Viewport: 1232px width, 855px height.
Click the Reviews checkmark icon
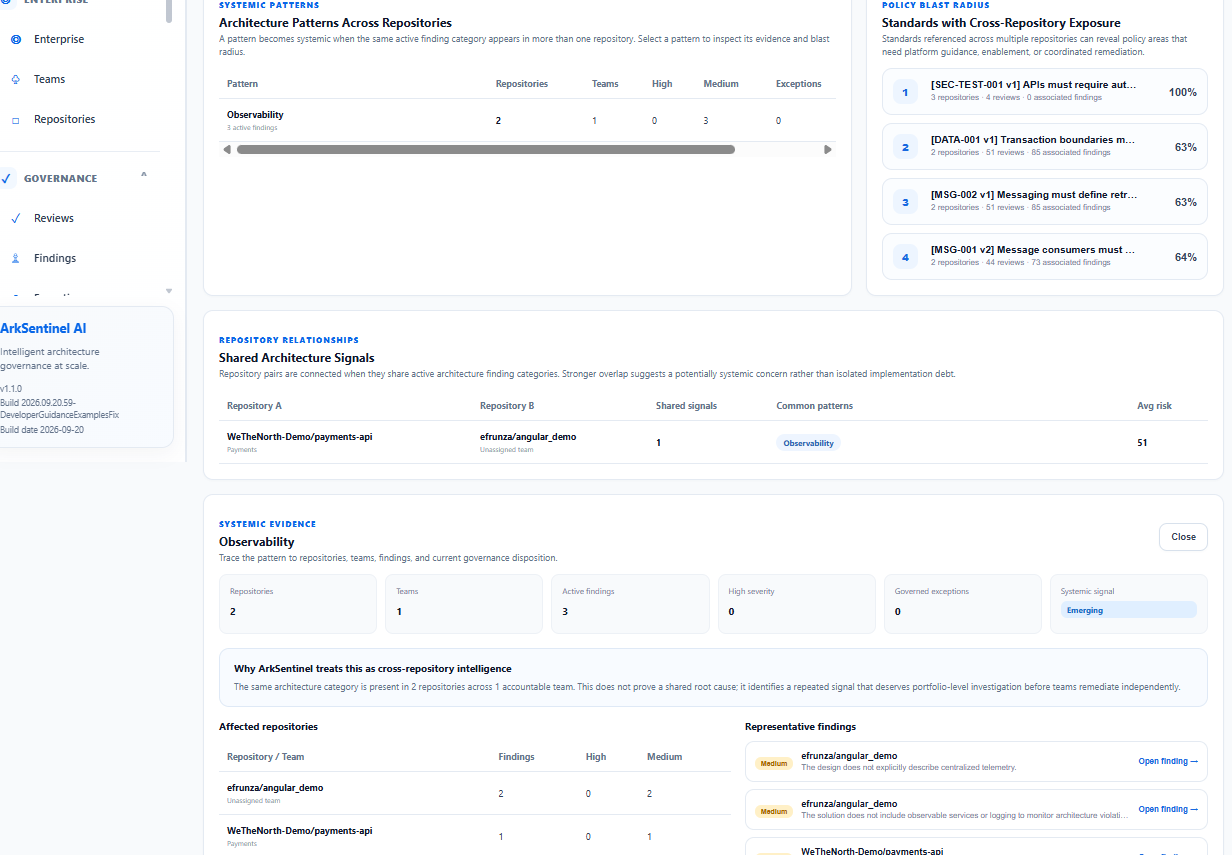click(x=15, y=218)
